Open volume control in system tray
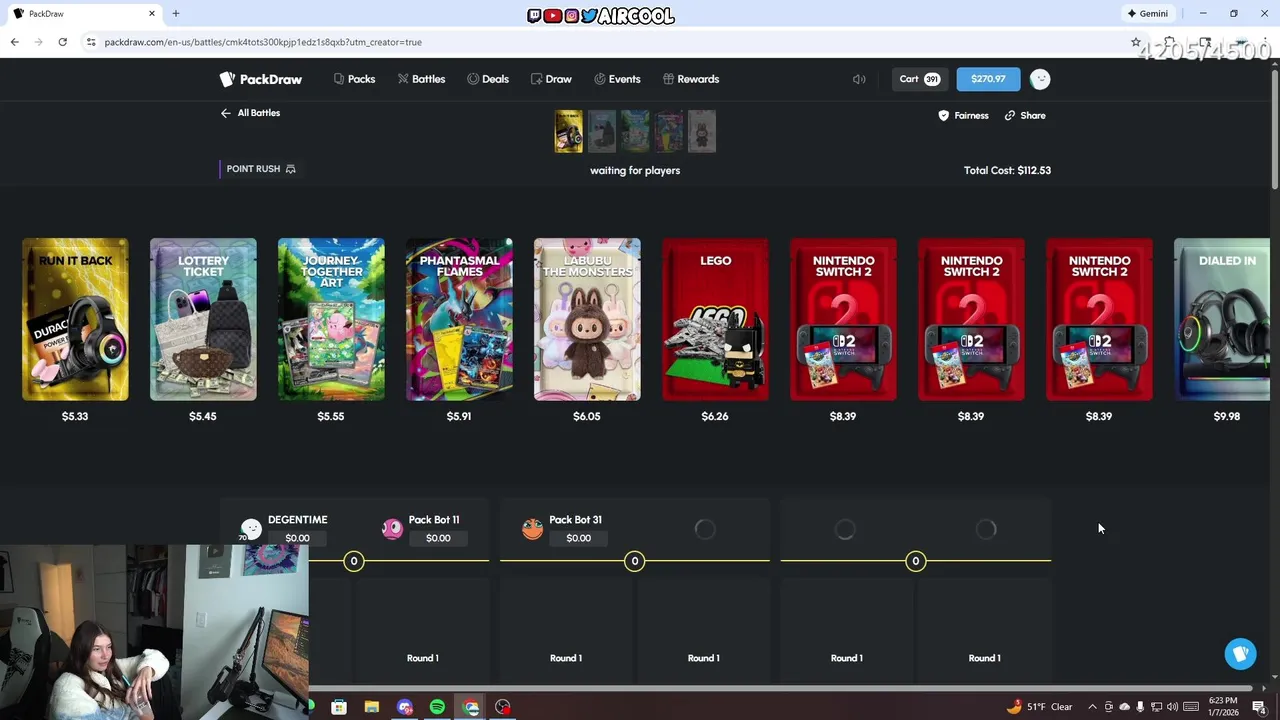This screenshot has width=1280, height=720. click(x=1172, y=707)
